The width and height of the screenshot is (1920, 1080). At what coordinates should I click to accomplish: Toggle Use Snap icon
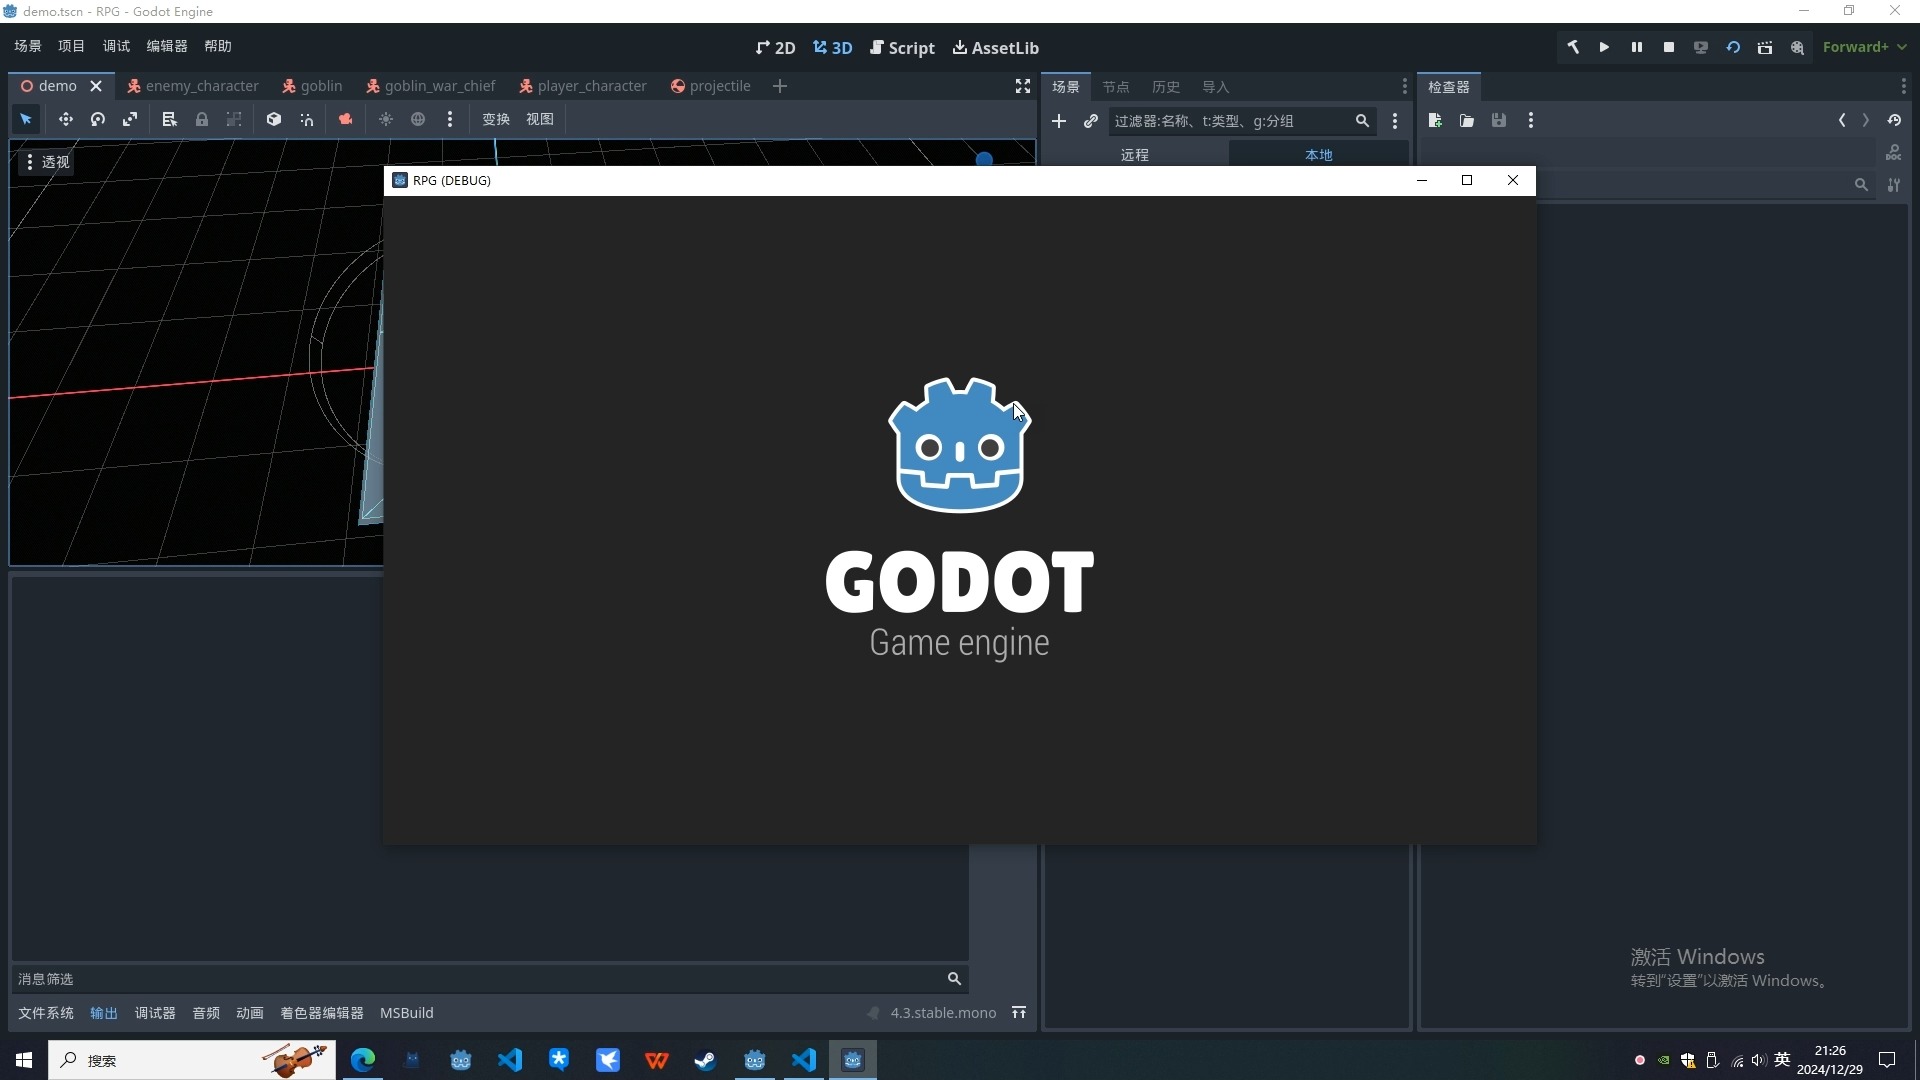point(307,119)
